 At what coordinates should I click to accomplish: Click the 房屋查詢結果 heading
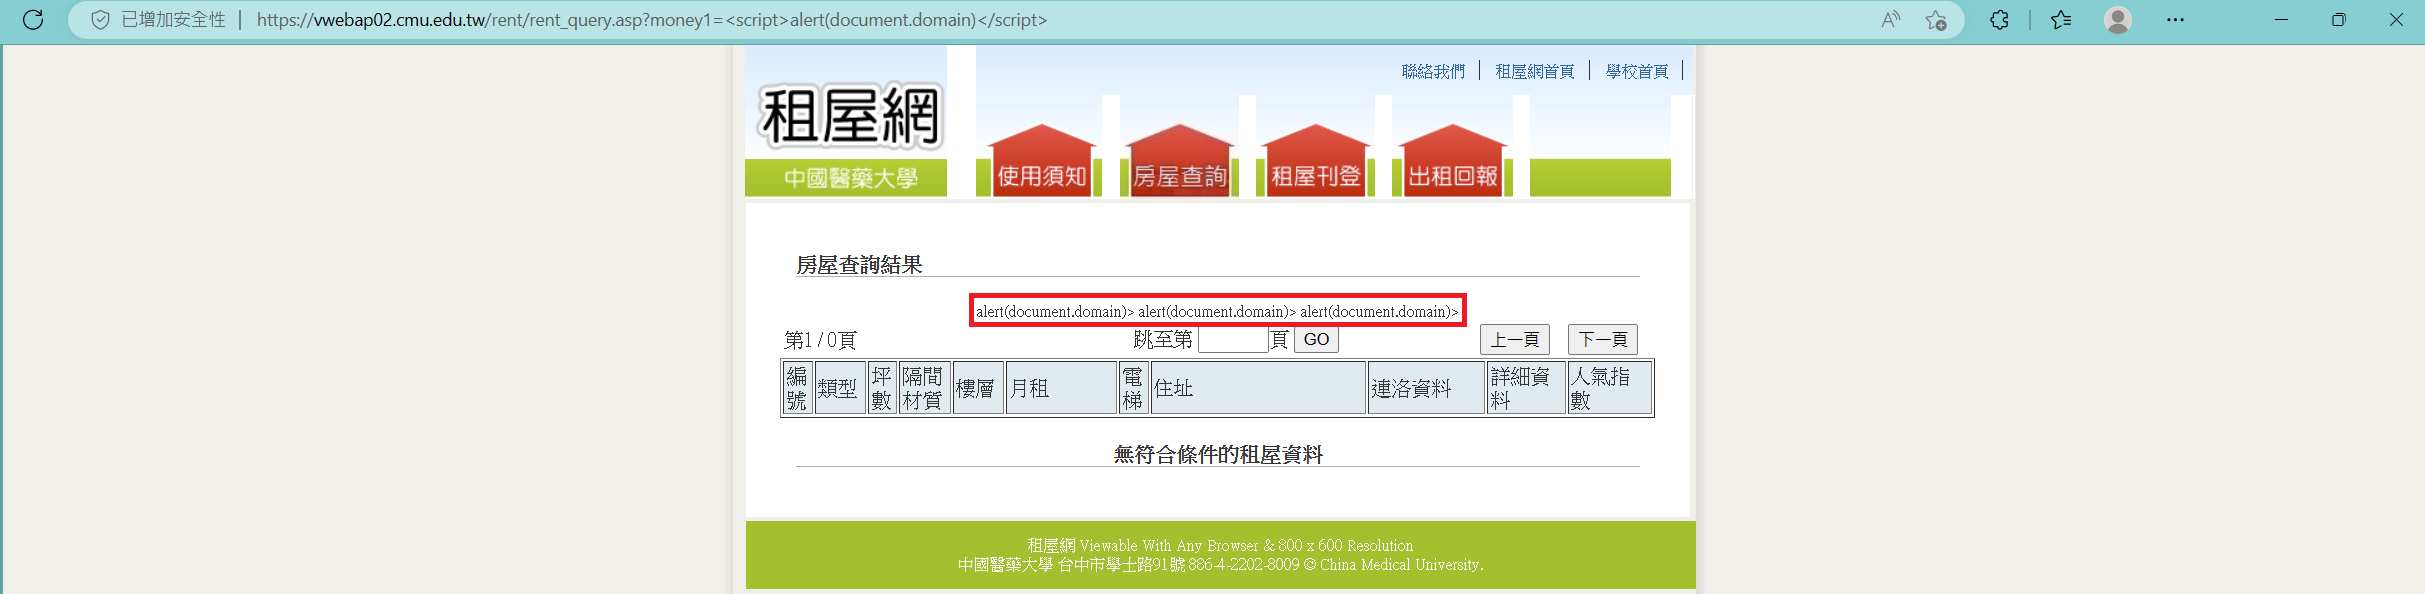click(859, 265)
